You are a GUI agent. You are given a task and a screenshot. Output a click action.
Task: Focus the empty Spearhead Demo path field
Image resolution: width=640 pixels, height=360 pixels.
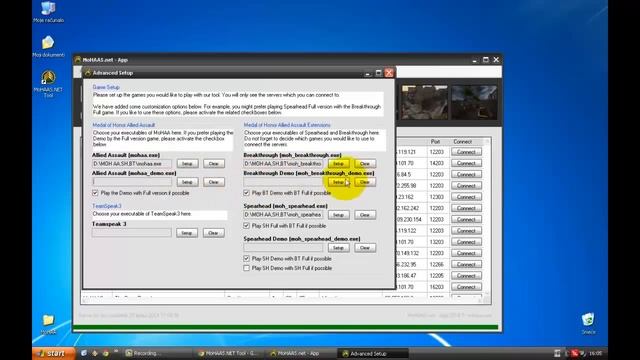283,248
